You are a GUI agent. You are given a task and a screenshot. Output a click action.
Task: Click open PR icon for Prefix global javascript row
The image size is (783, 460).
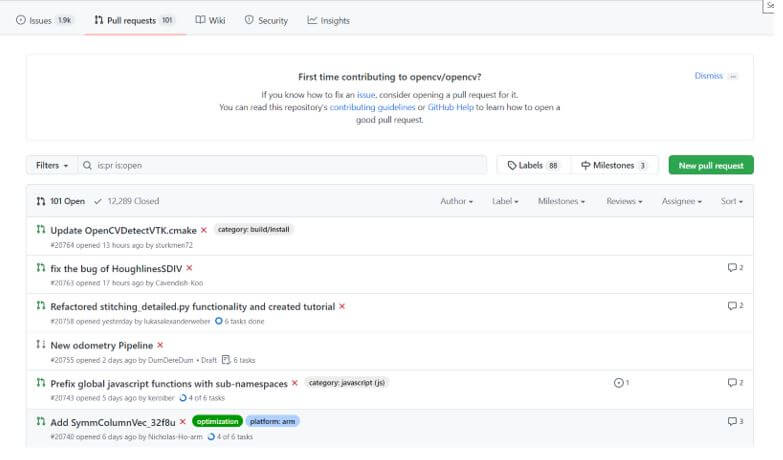coord(41,383)
